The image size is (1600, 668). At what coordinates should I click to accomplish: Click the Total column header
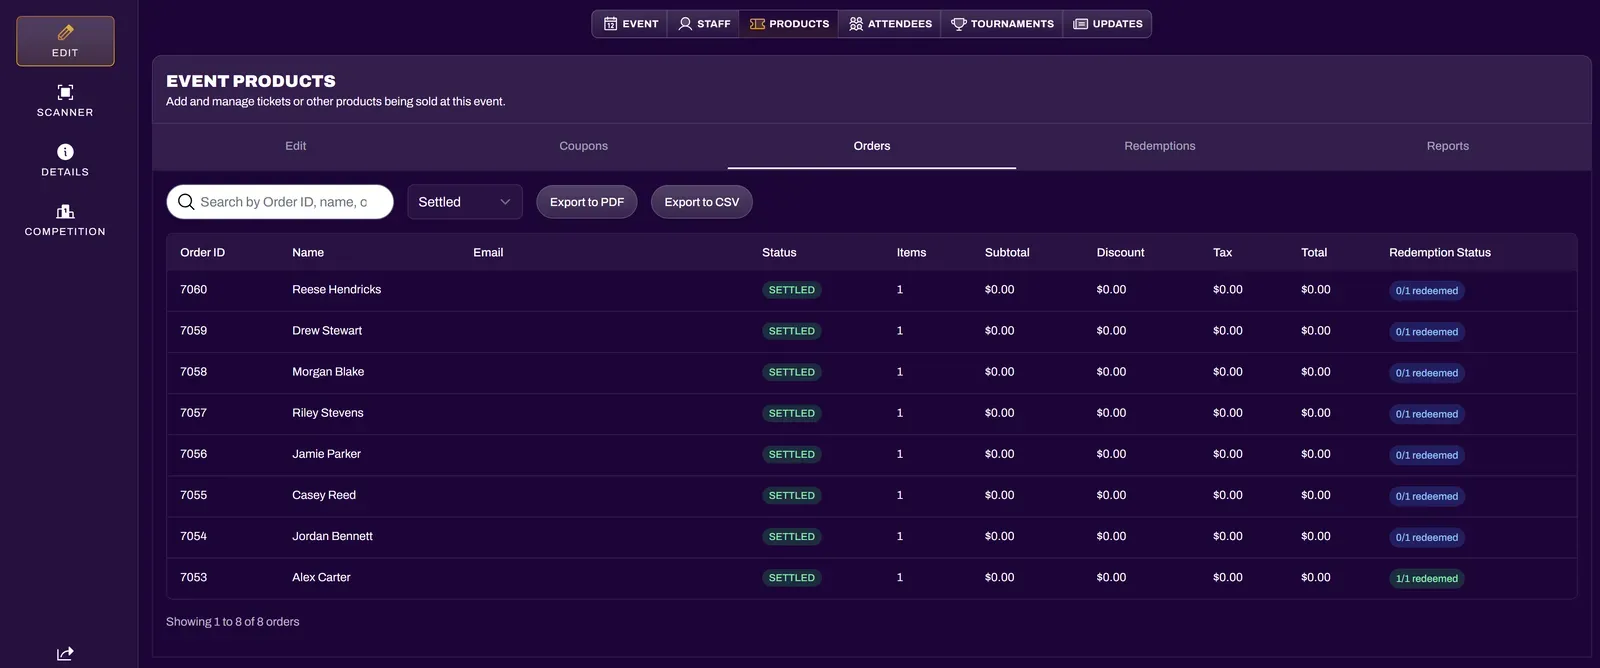click(1314, 253)
